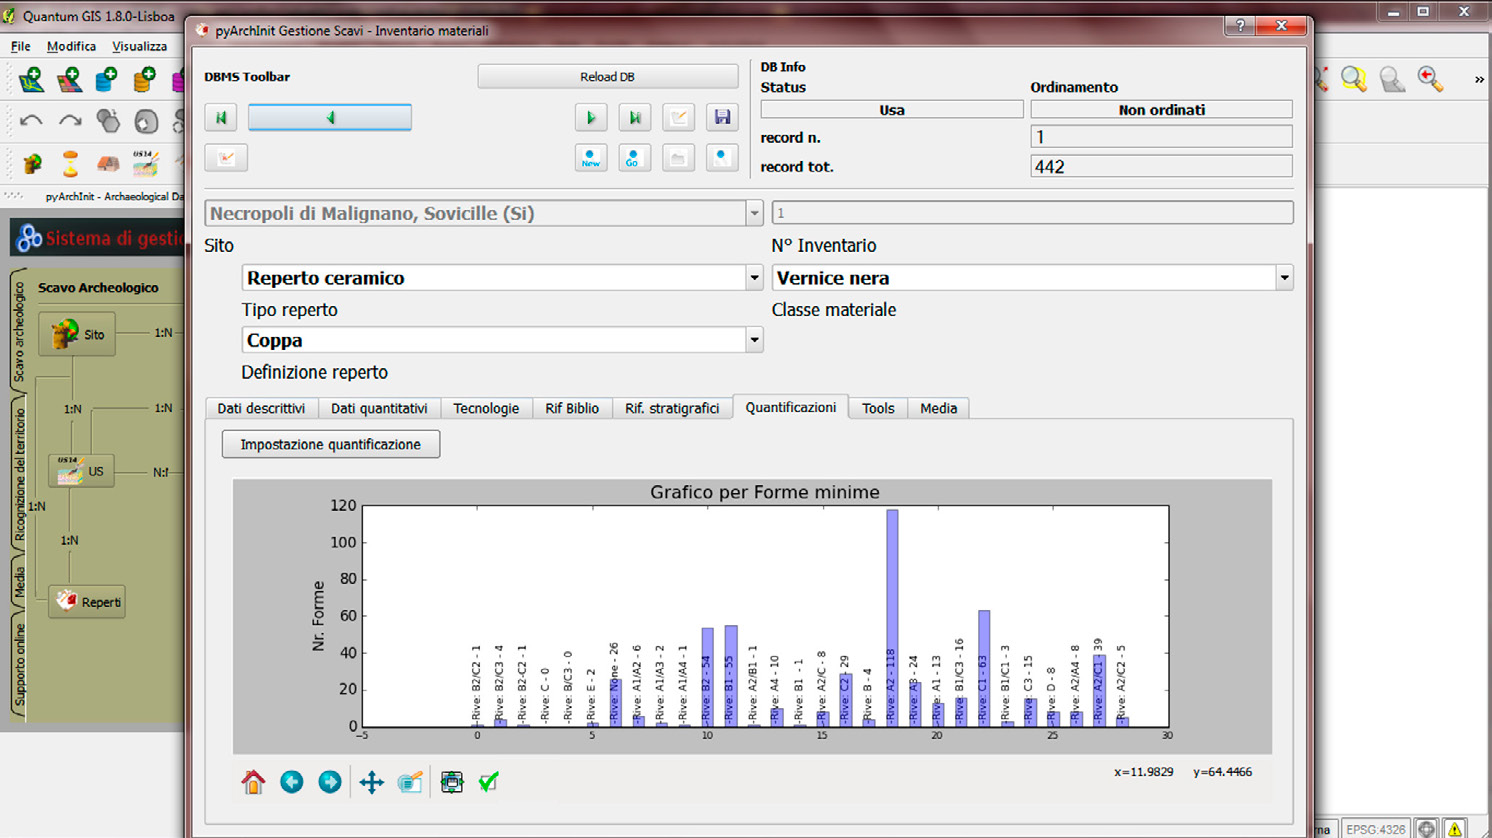This screenshot has width=1492, height=838.
Task: Go forward to next chart view
Action: 330,782
